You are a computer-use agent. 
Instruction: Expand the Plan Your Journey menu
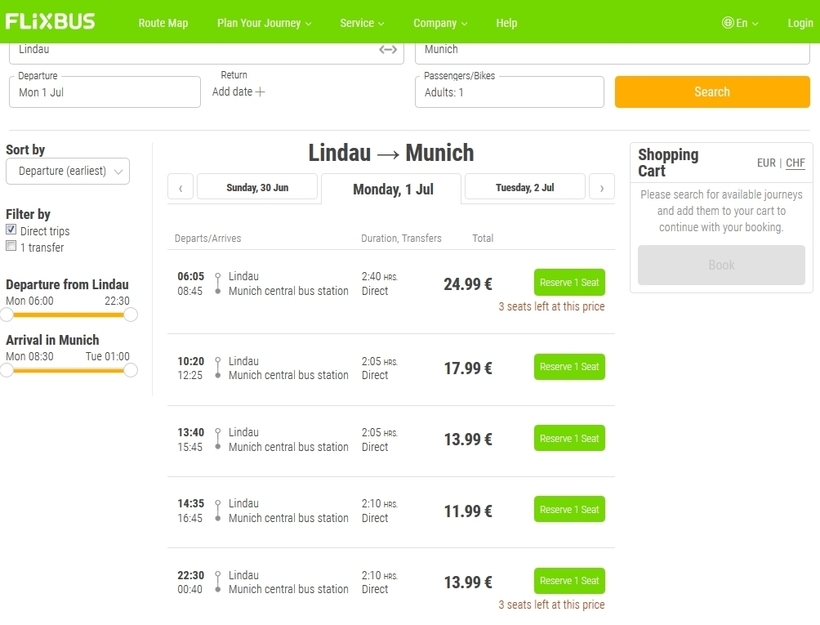(x=264, y=23)
